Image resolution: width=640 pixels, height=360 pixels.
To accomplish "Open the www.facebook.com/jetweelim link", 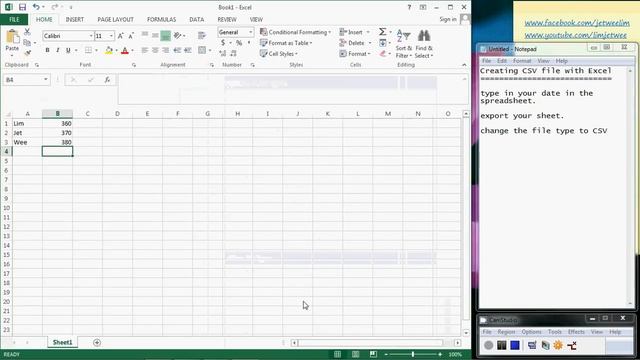I will 577,23.
